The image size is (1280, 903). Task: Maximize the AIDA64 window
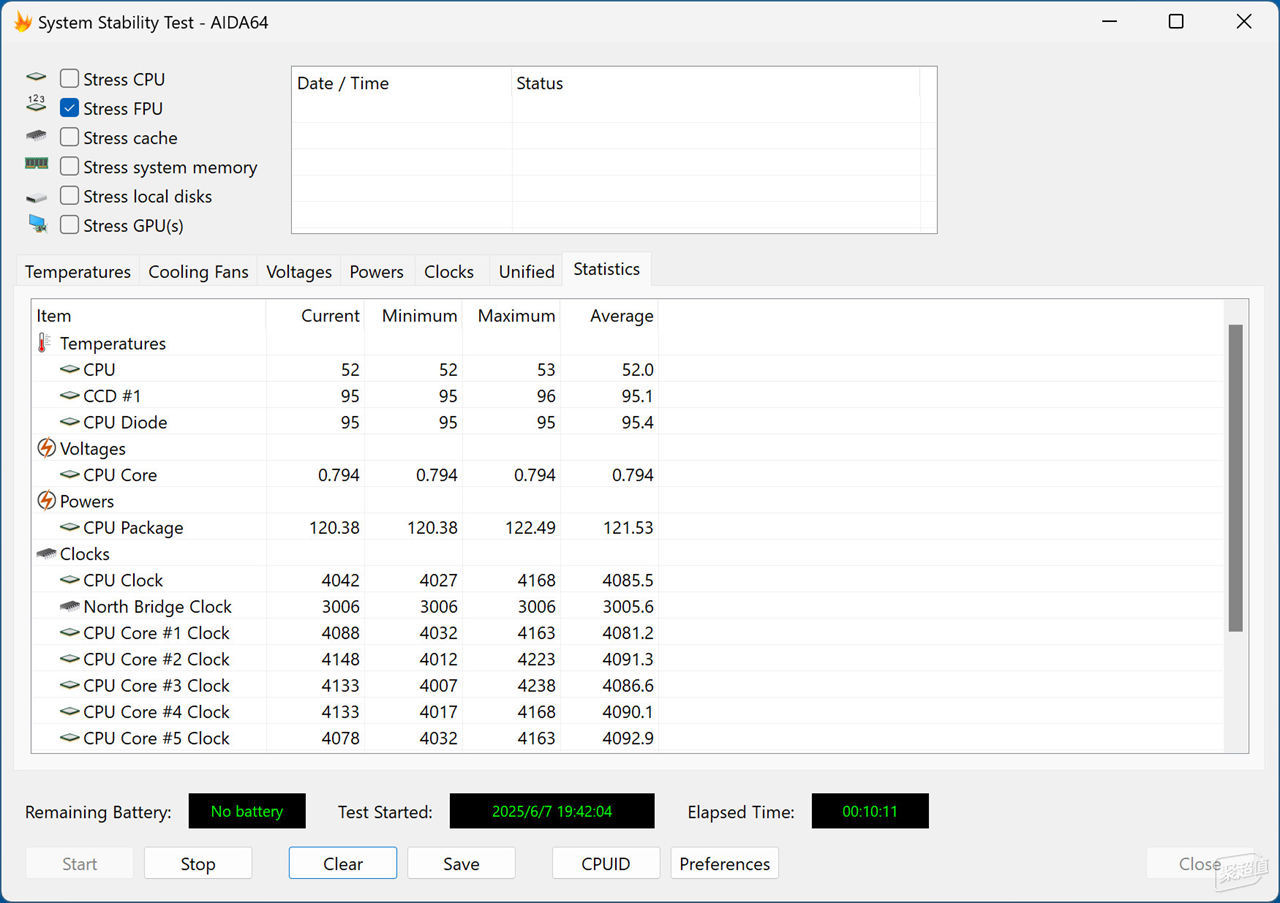(x=1176, y=21)
